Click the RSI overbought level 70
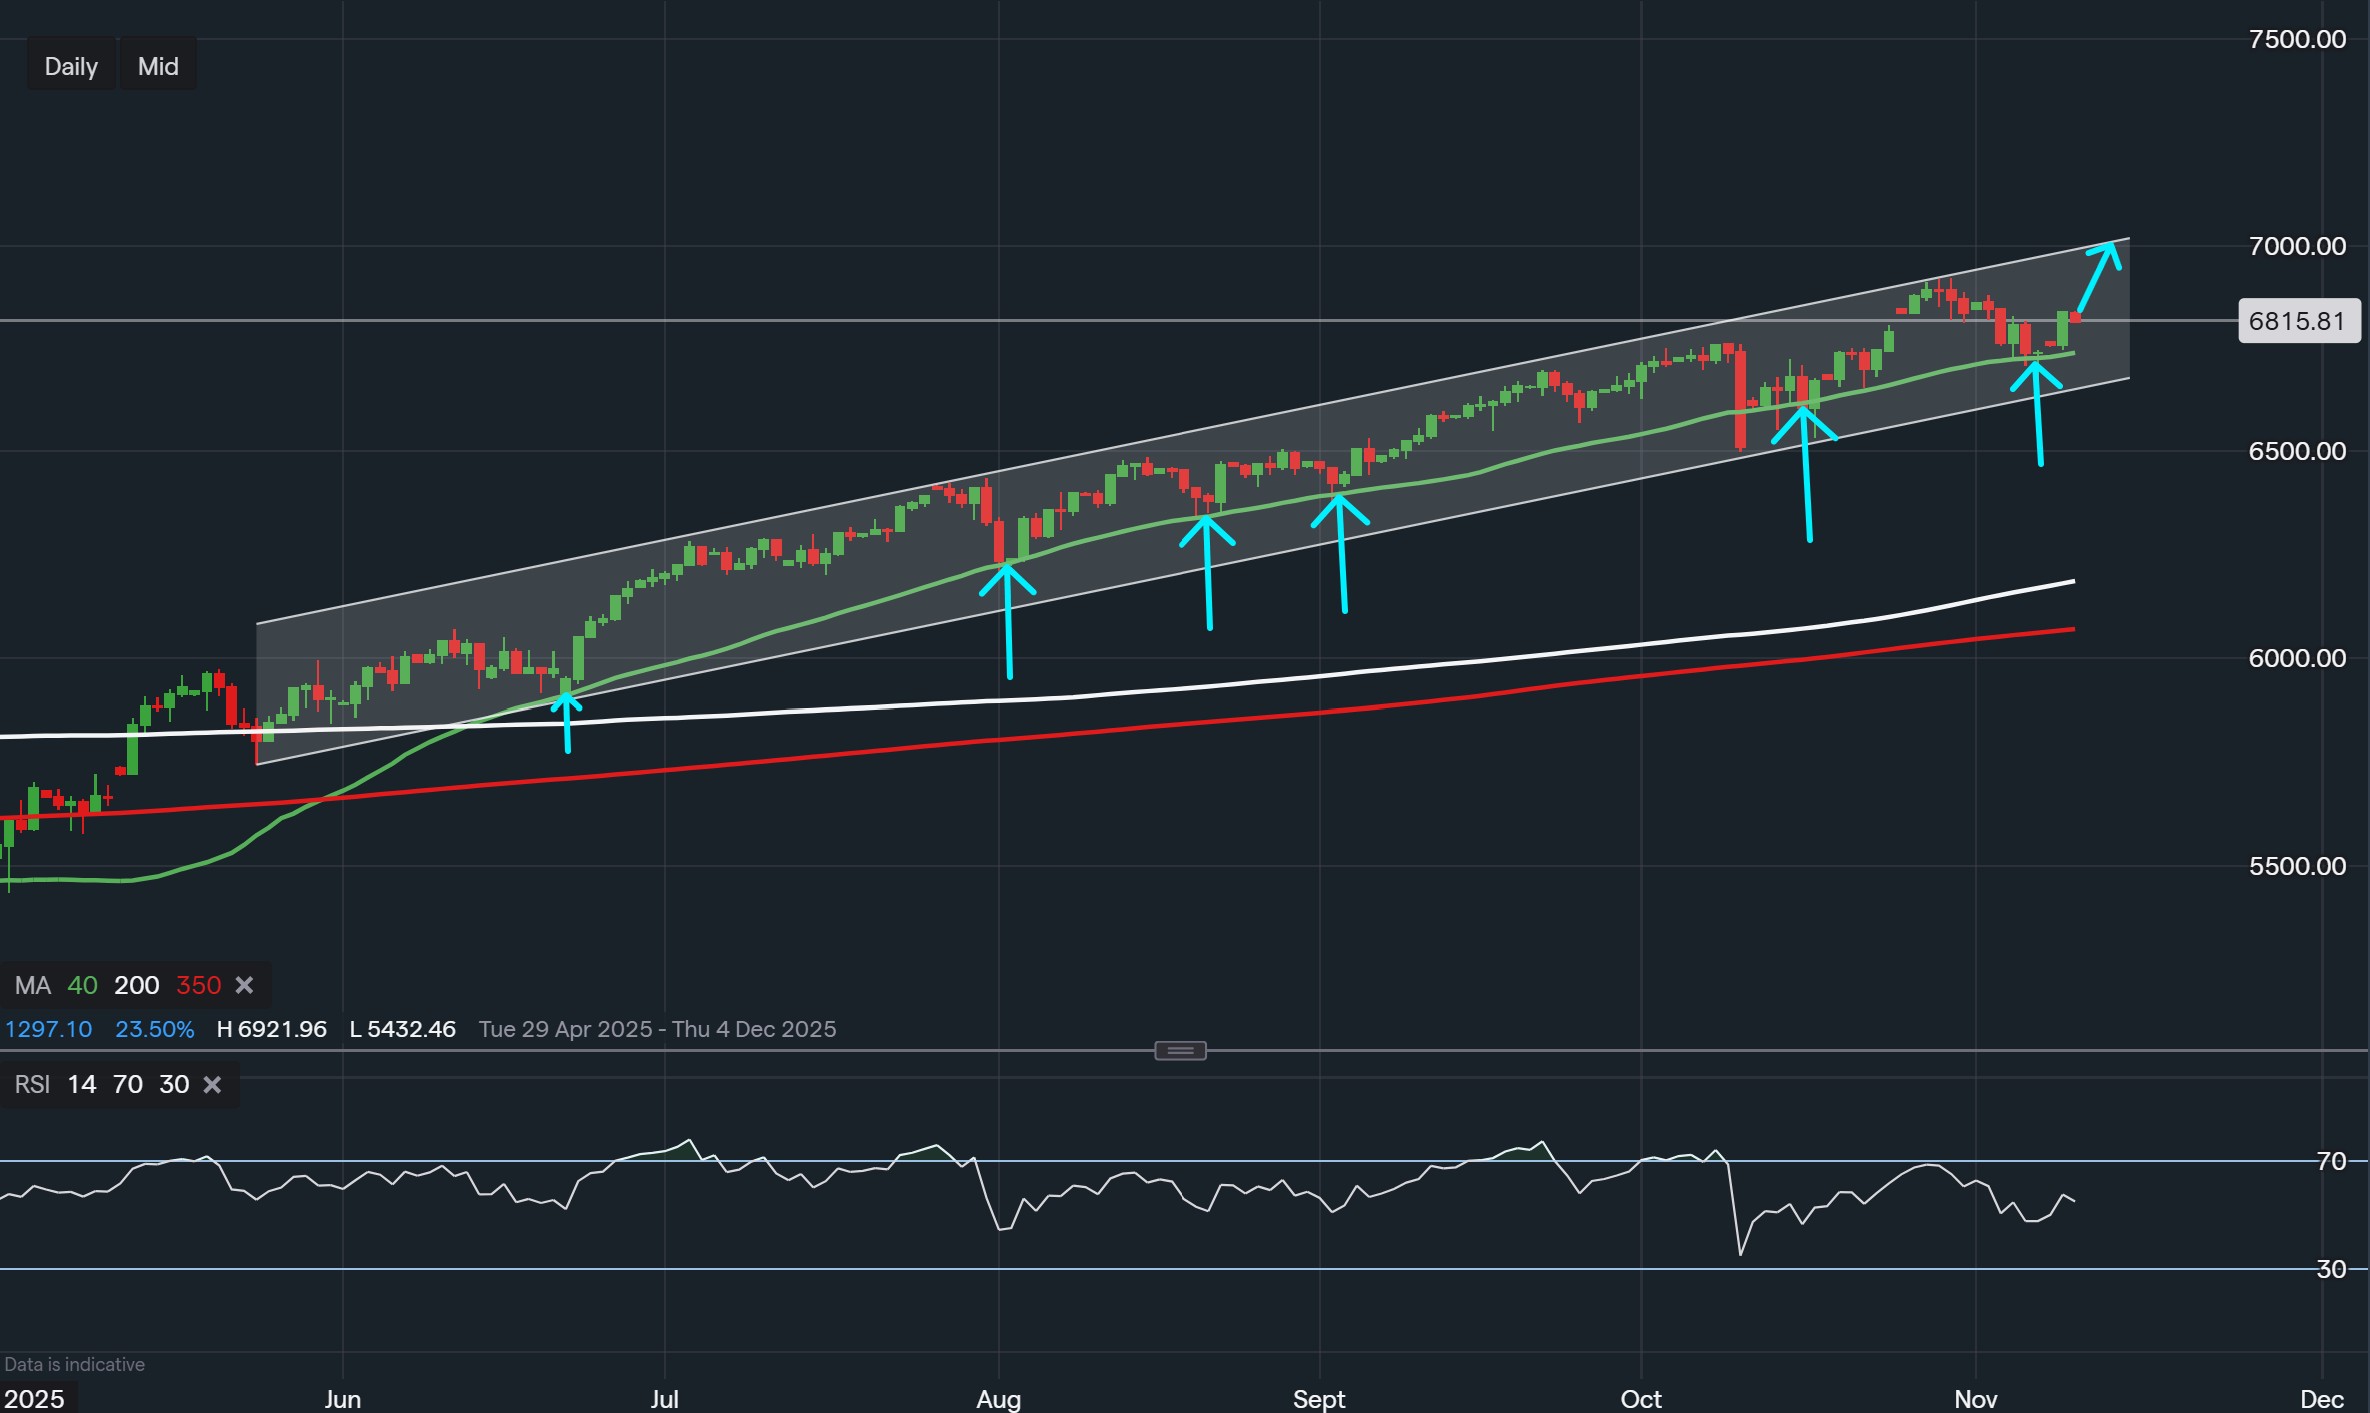Screen dimensions: 2370x1413 point(127,1084)
